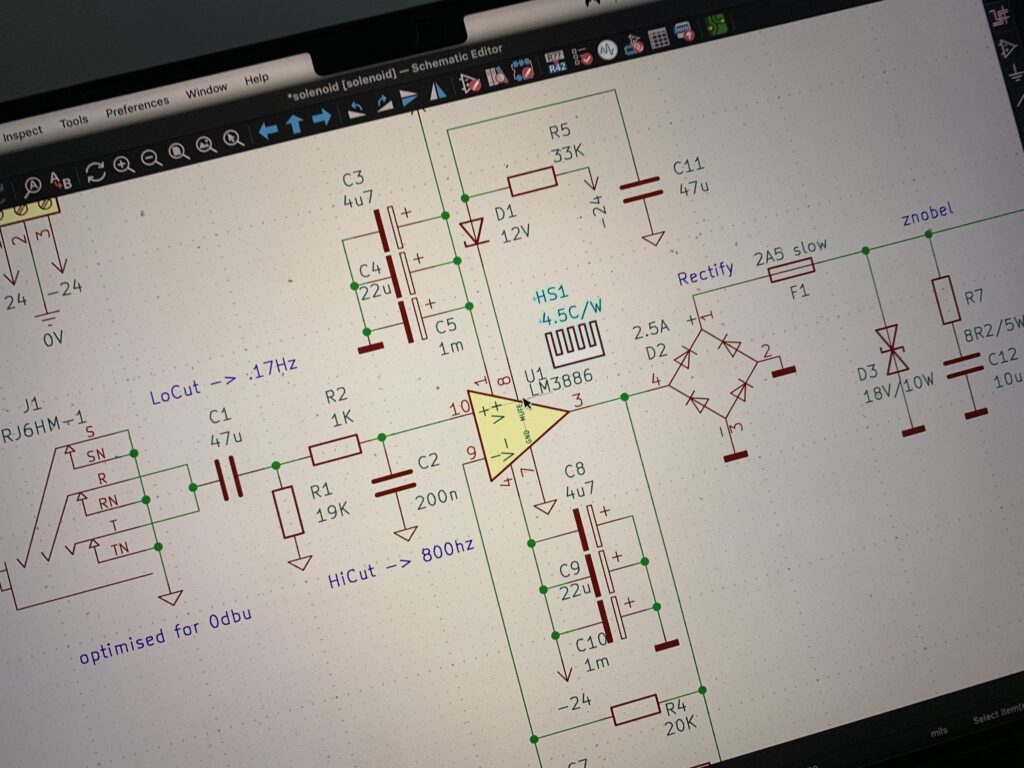This screenshot has height=768, width=1024.
Task: Open the Help menu
Action: tap(257, 79)
